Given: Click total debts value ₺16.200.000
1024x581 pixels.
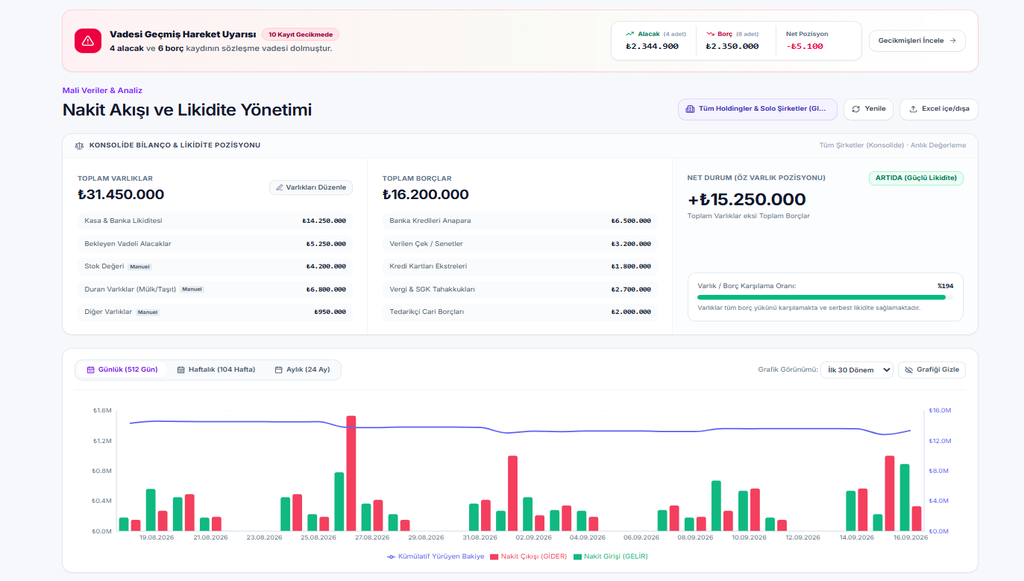Looking at the screenshot, I should 426,195.
